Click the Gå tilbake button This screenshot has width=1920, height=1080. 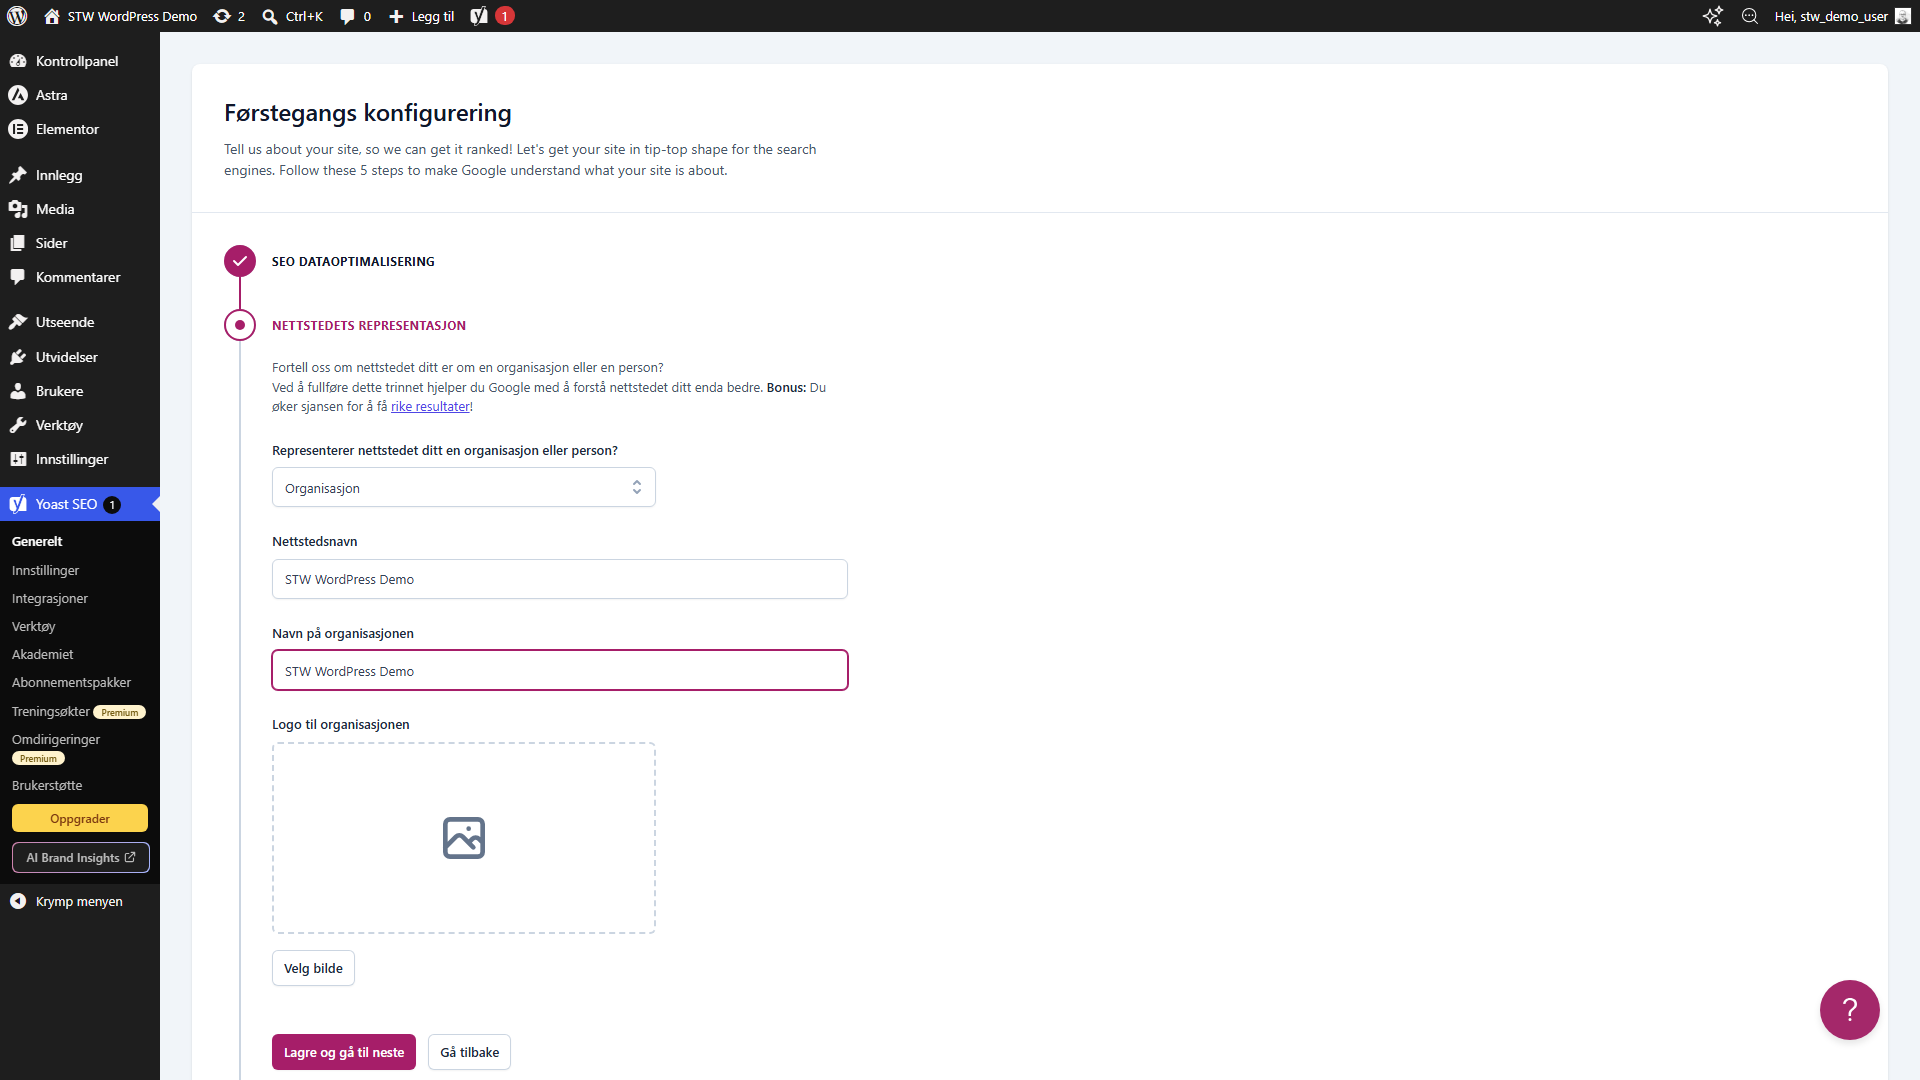(470, 1052)
